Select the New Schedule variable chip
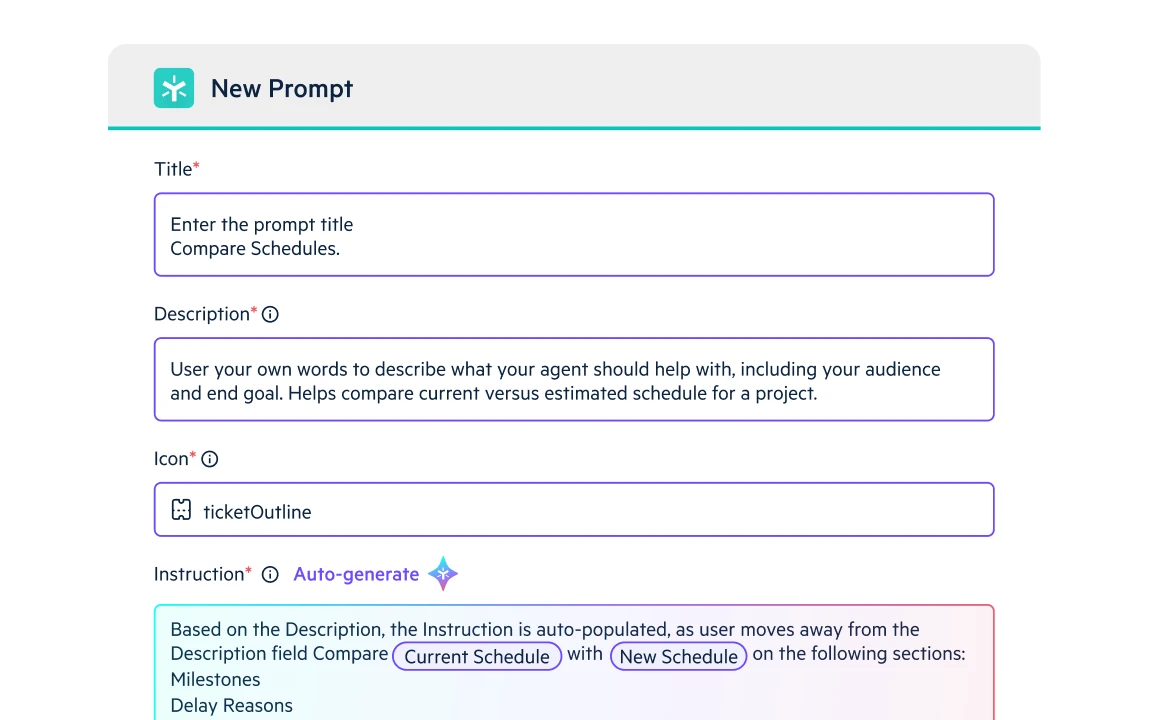Screen dimensions: 1150x720 pyautogui.click(x=678, y=656)
